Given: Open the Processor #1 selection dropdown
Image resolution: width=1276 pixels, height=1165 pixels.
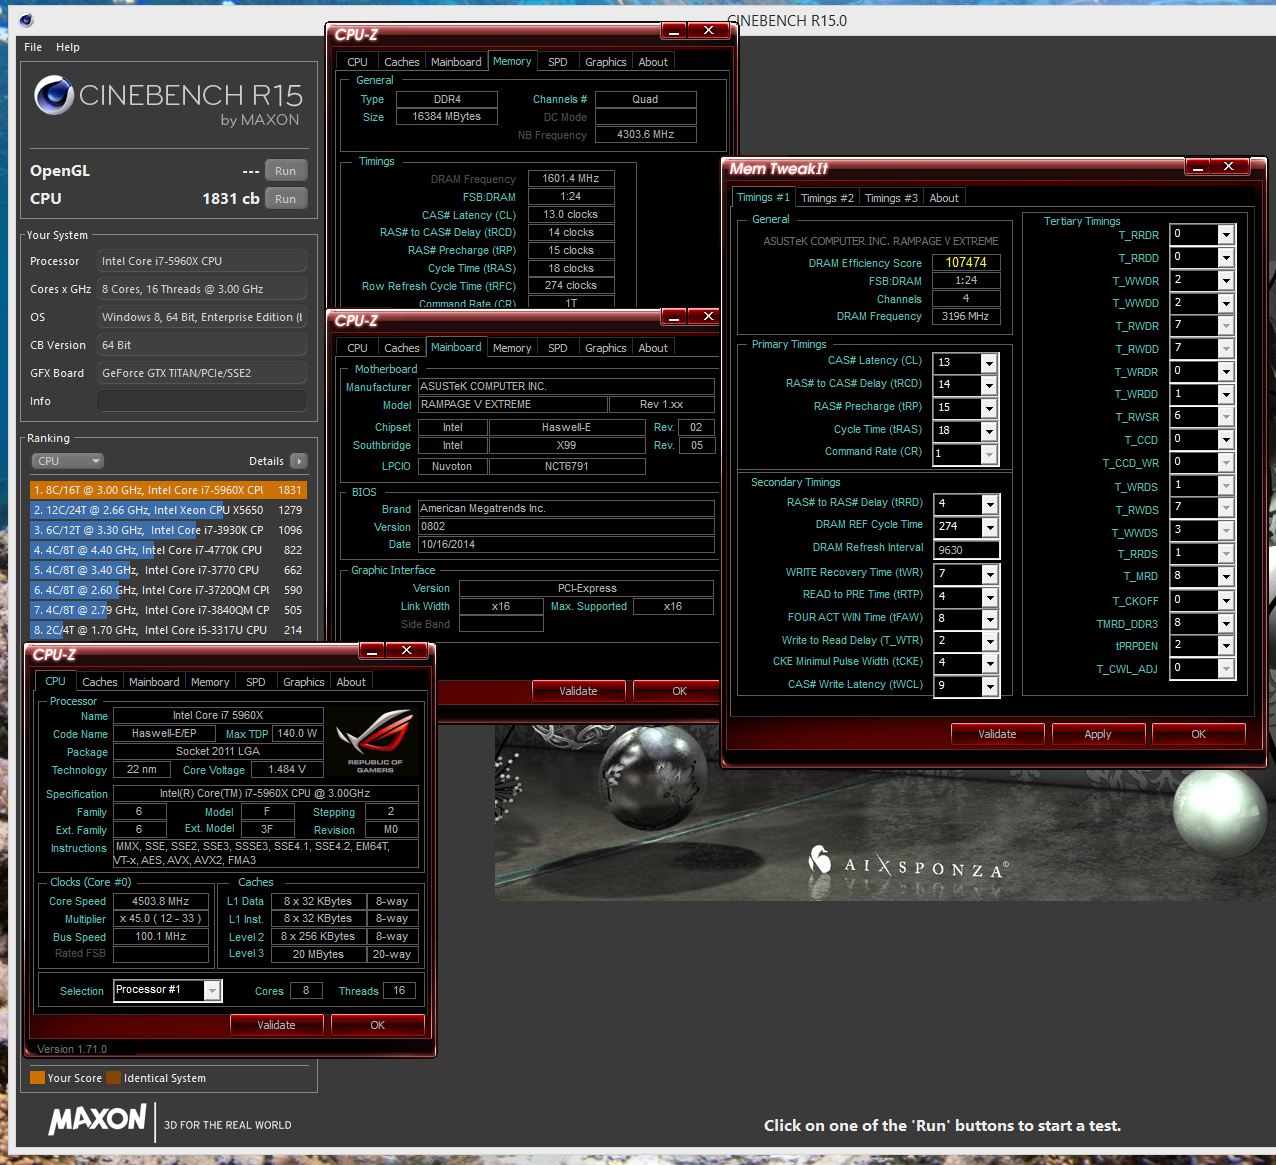Looking at the screenshot, I should [x=212, y=990].
